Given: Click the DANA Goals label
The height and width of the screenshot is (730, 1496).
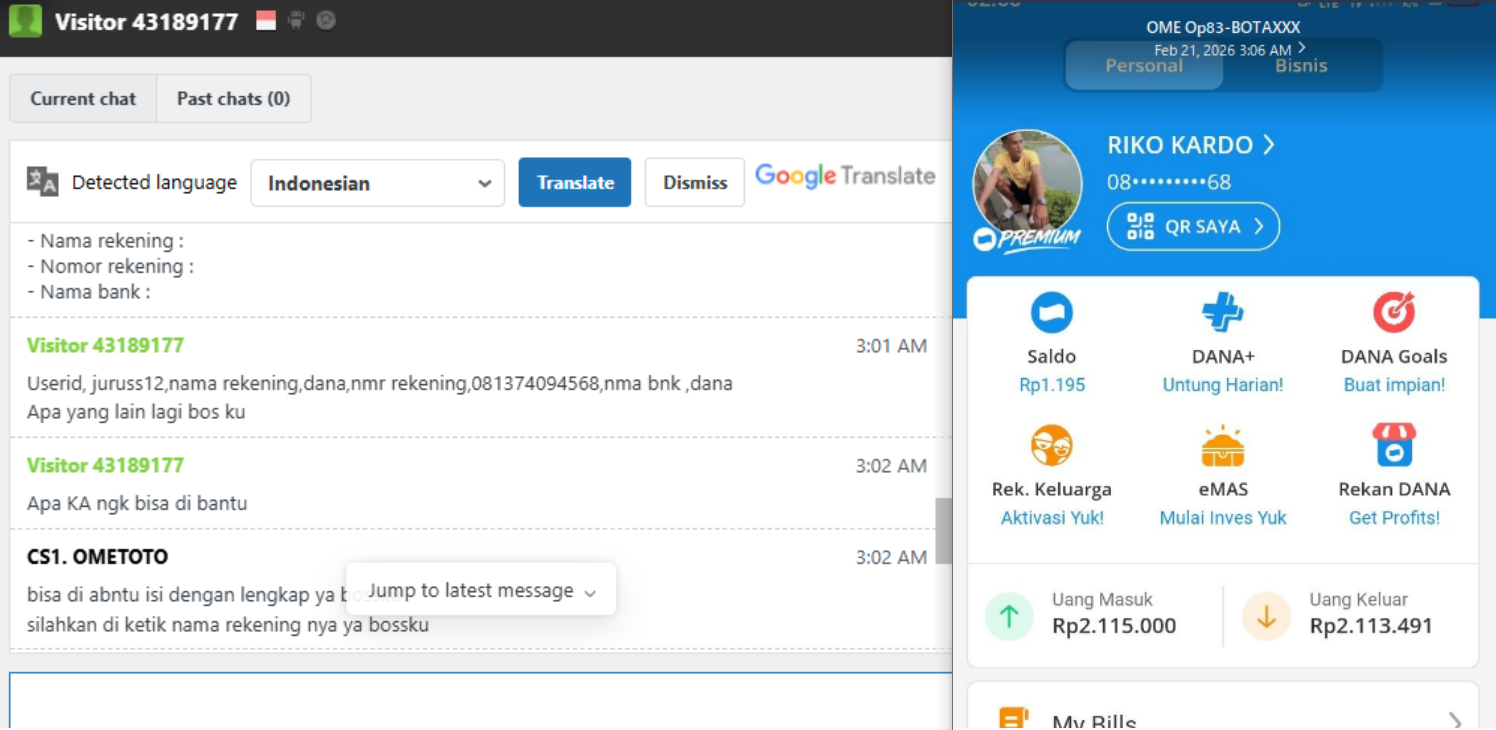Looking at the screenshot, I should click(x=1394, y=357).
